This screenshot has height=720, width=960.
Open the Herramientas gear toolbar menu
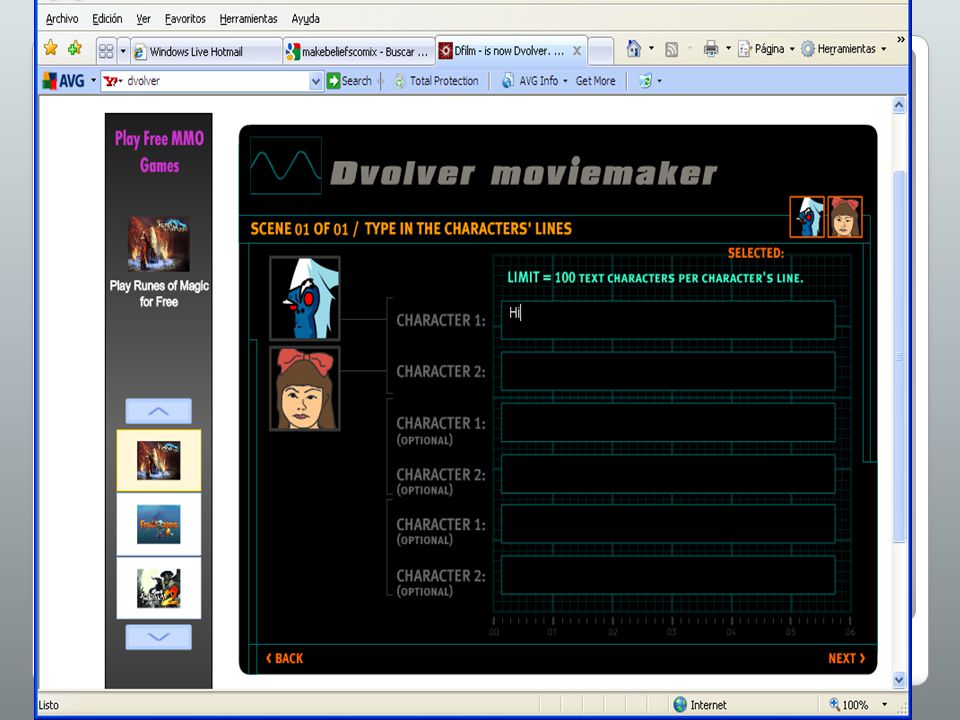pos(844,48)
